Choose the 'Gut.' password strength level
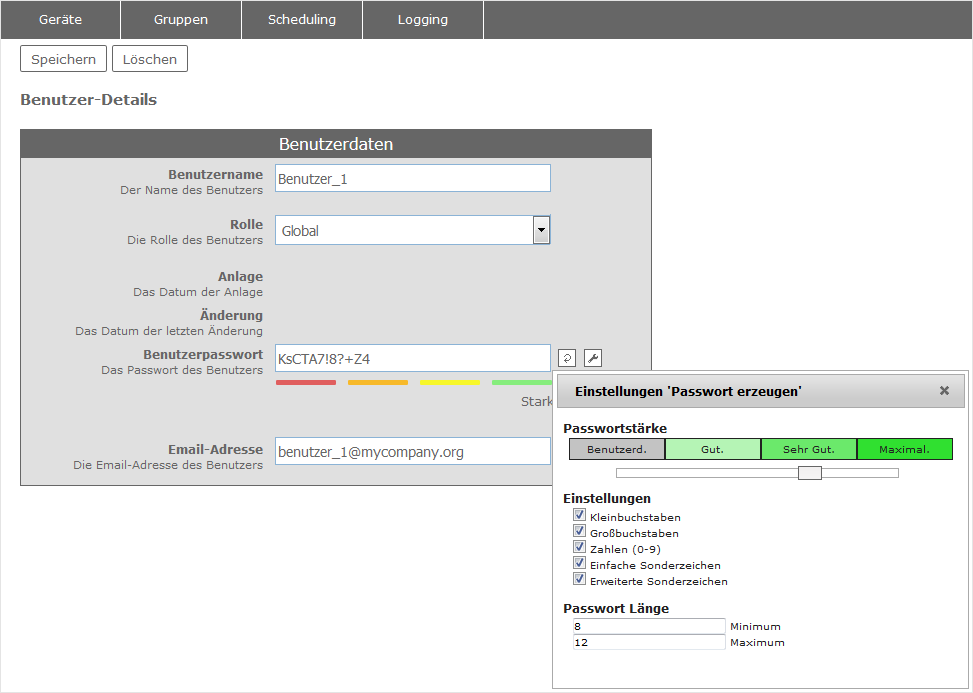Image resolution: width=973 pixels, height=693 pixels. [712, 449]
